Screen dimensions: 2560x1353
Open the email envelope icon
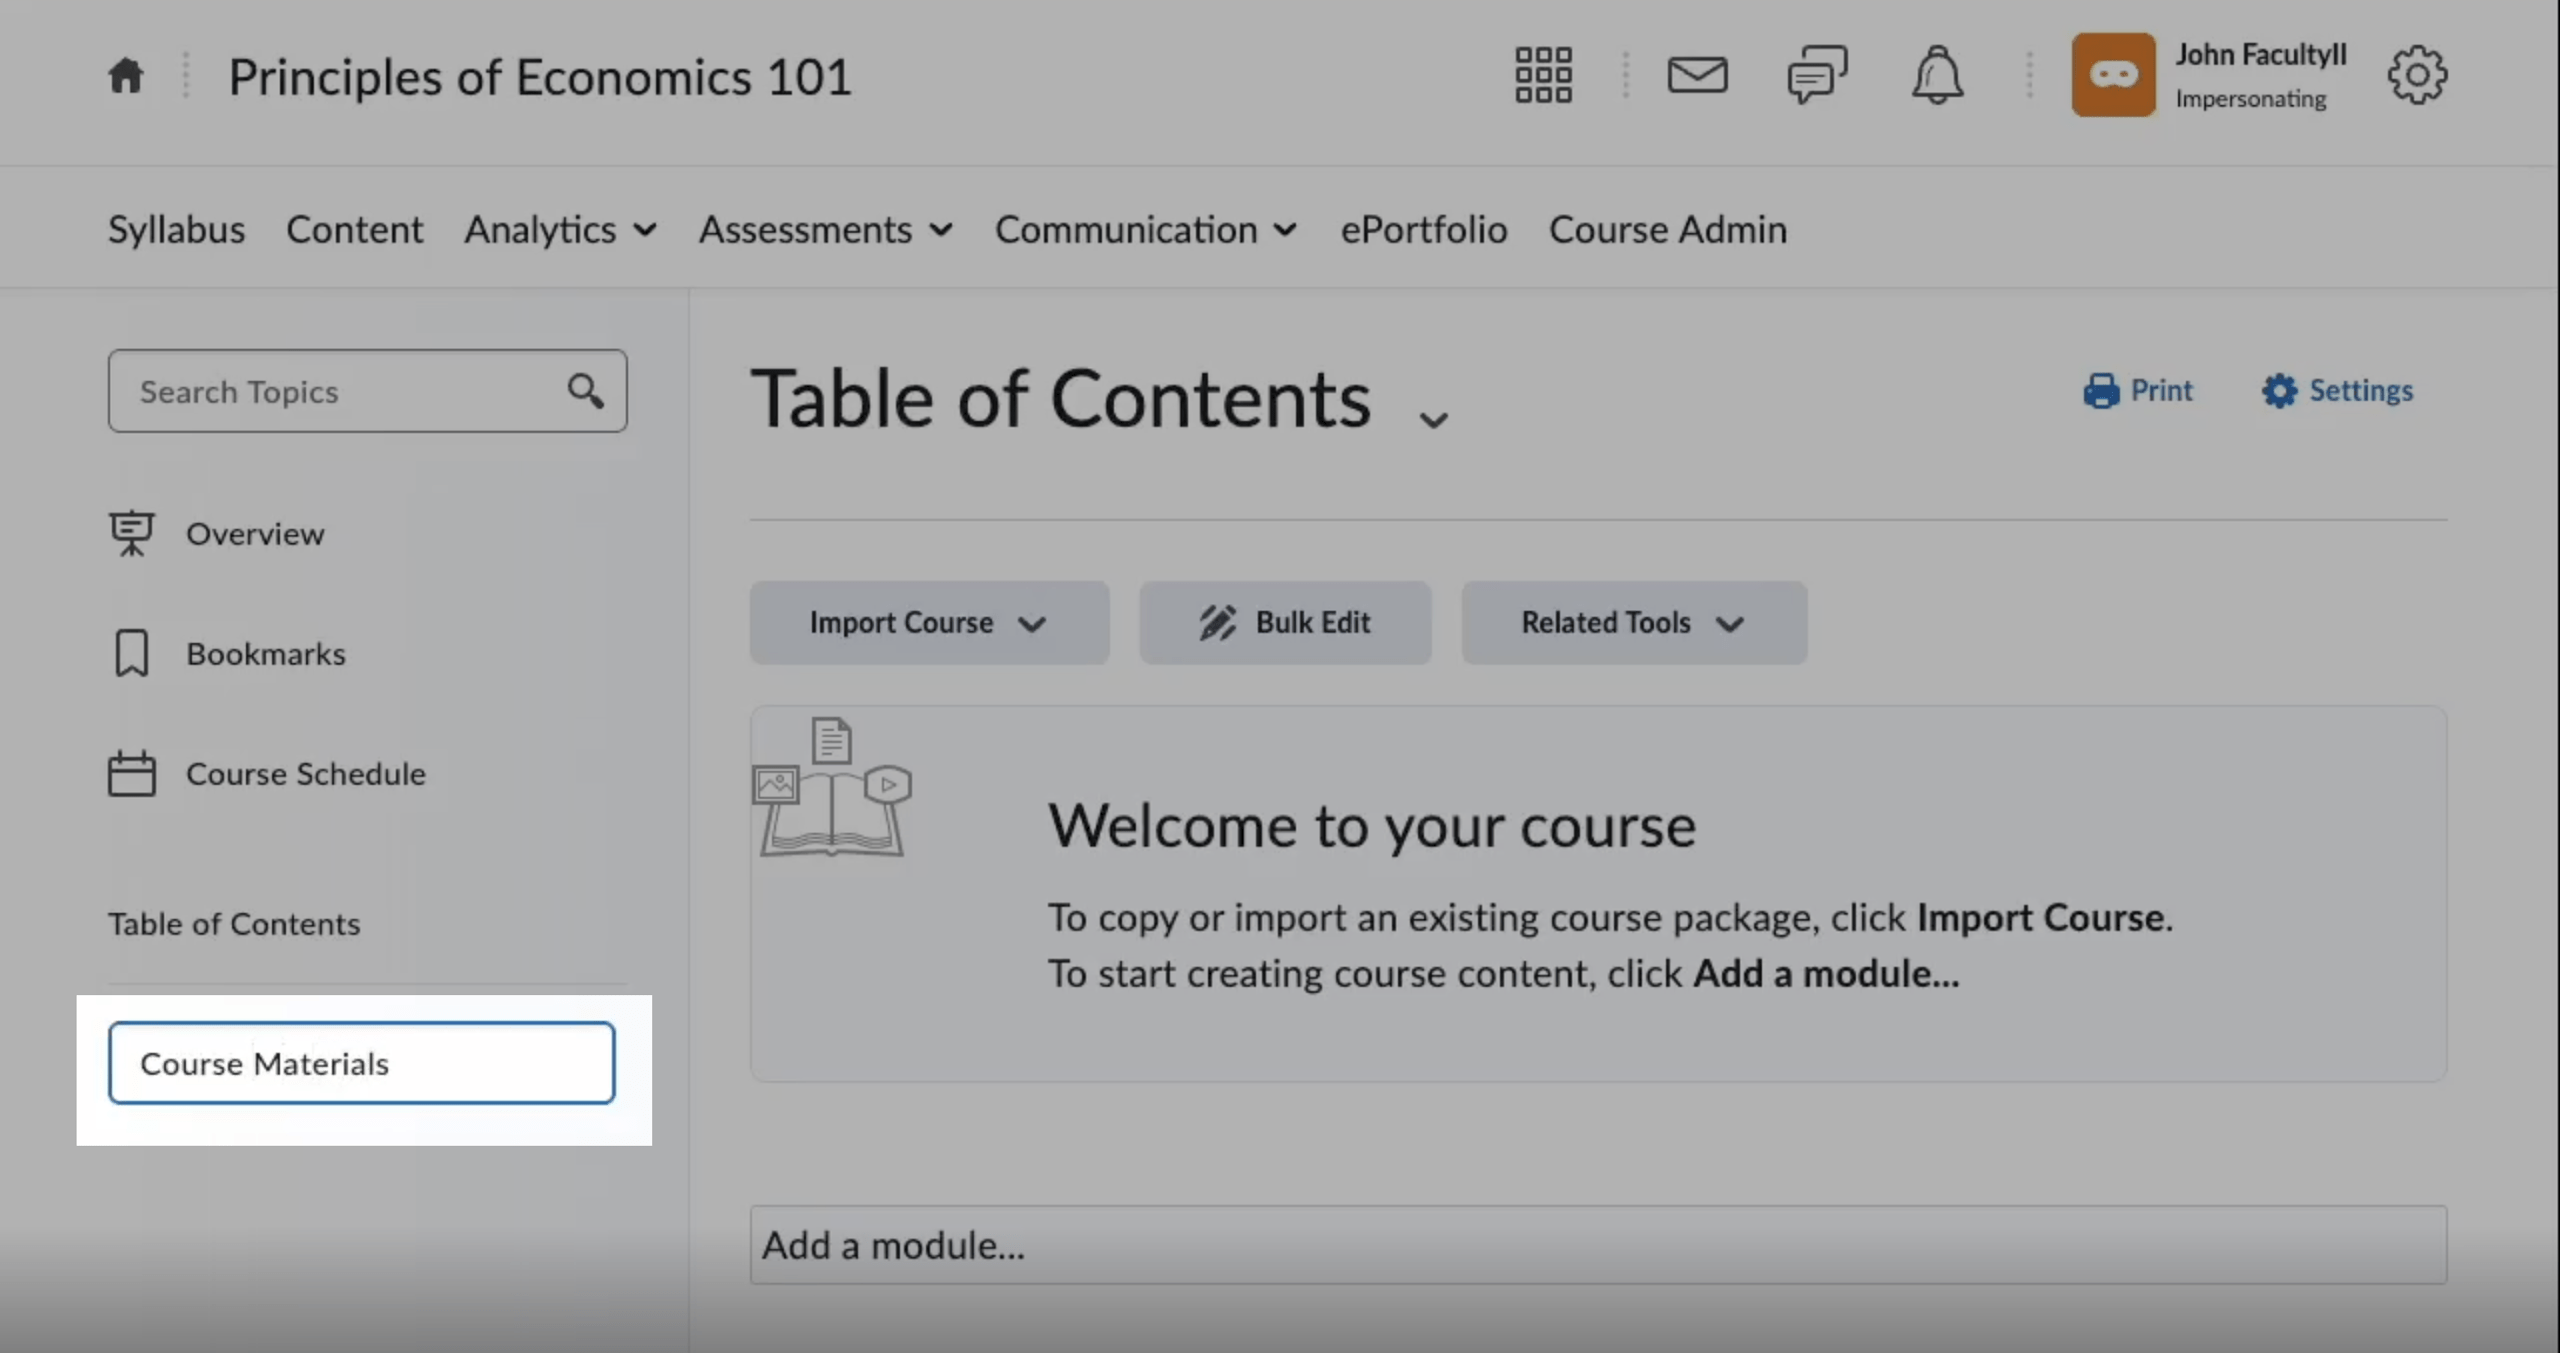pos(1697,74)
